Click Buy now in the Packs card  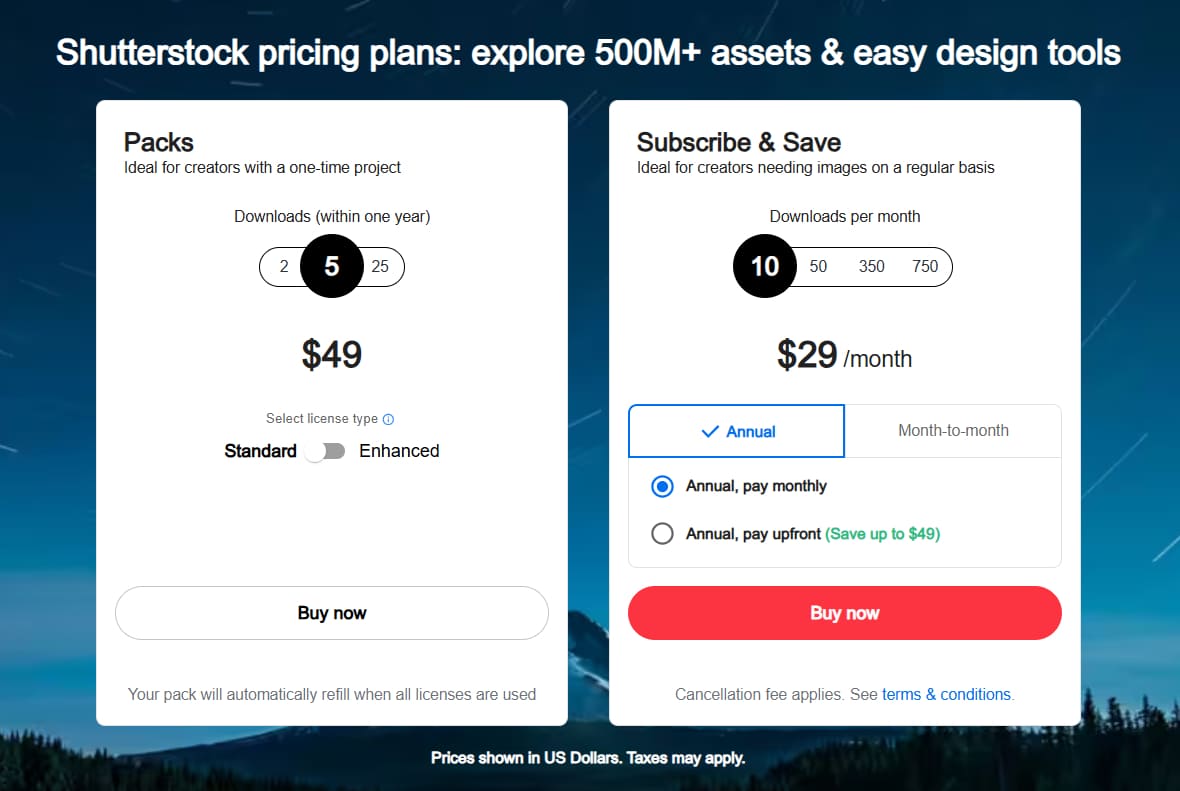click(332, 613)
